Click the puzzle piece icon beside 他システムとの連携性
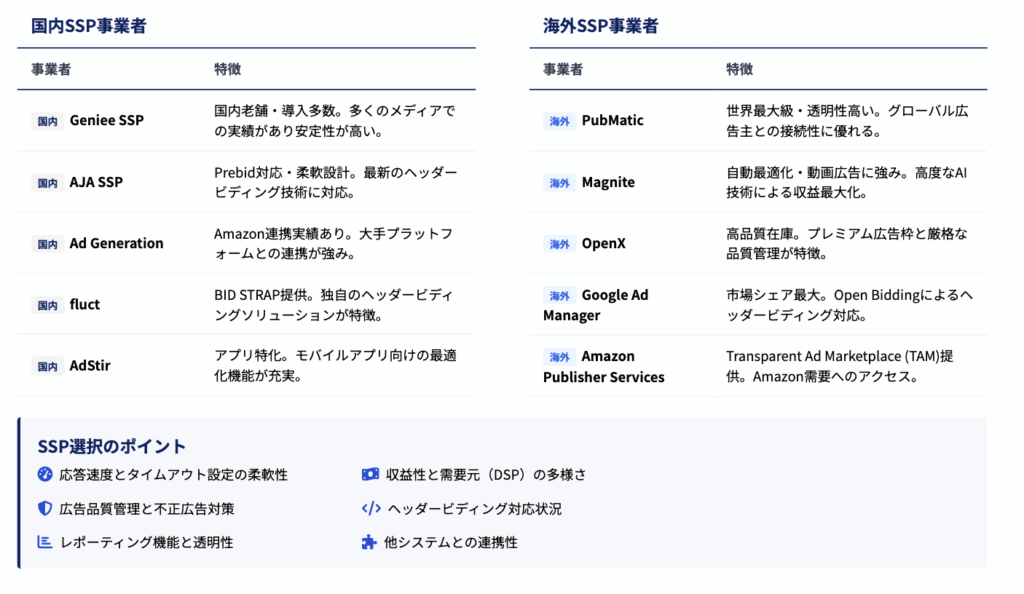 click(369, 542)
